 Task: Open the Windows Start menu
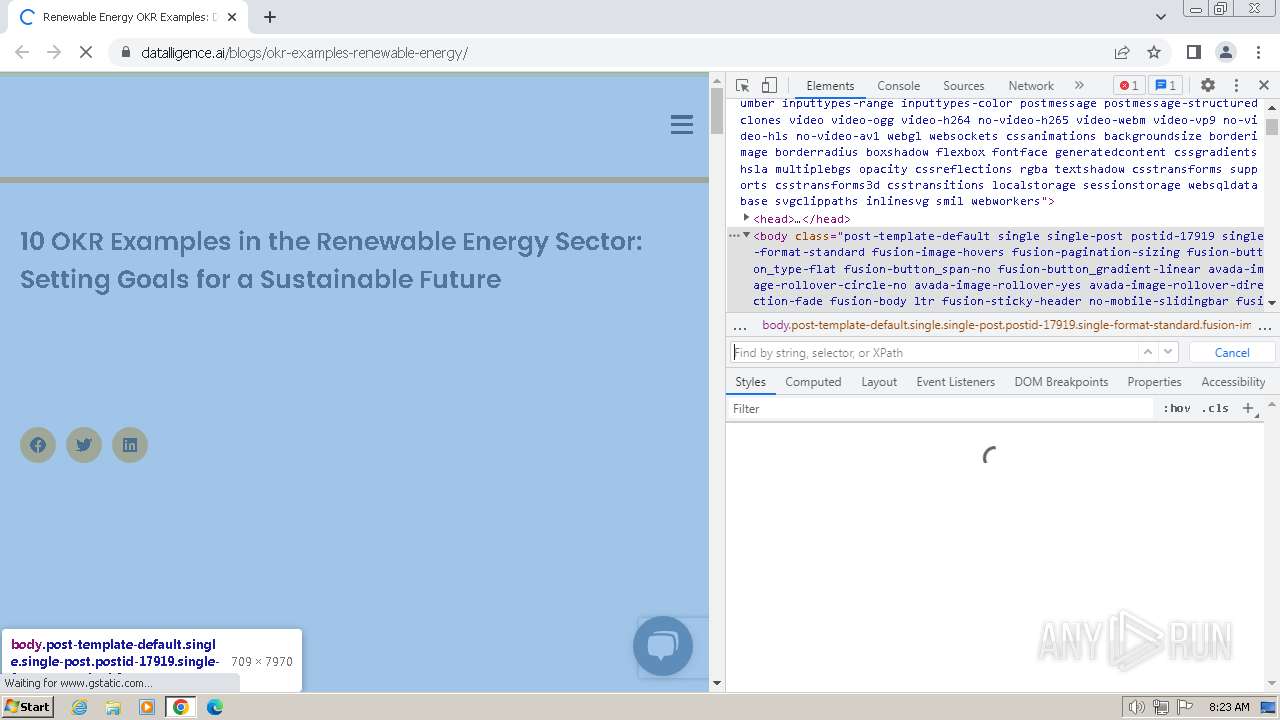pos(27,707)
